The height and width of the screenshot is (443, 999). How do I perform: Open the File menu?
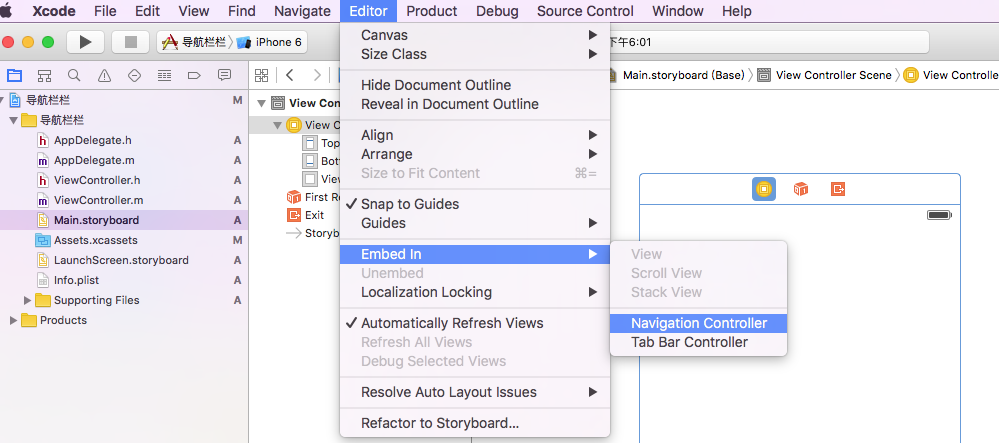(105, 11)
